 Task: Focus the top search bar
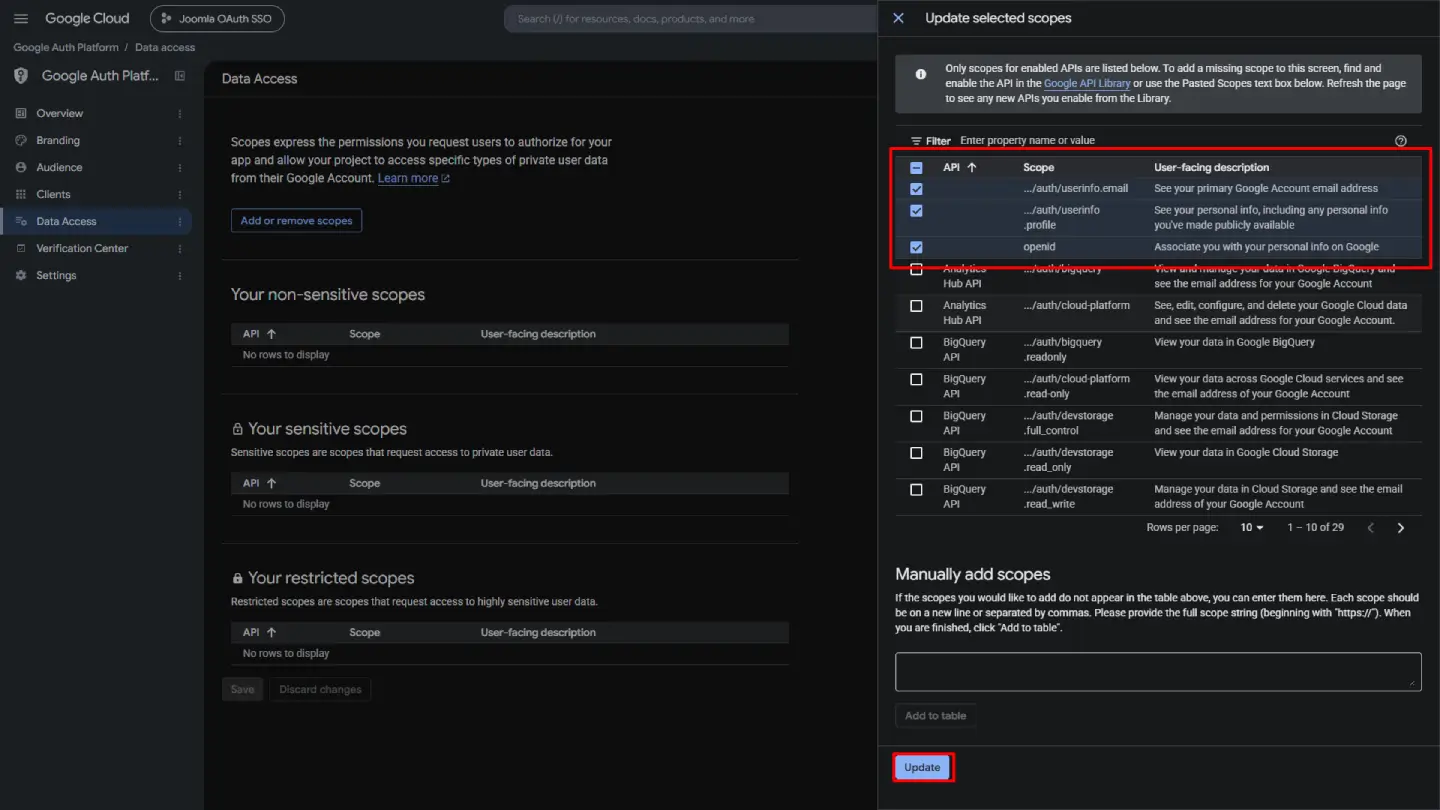(x=690, y=19)
